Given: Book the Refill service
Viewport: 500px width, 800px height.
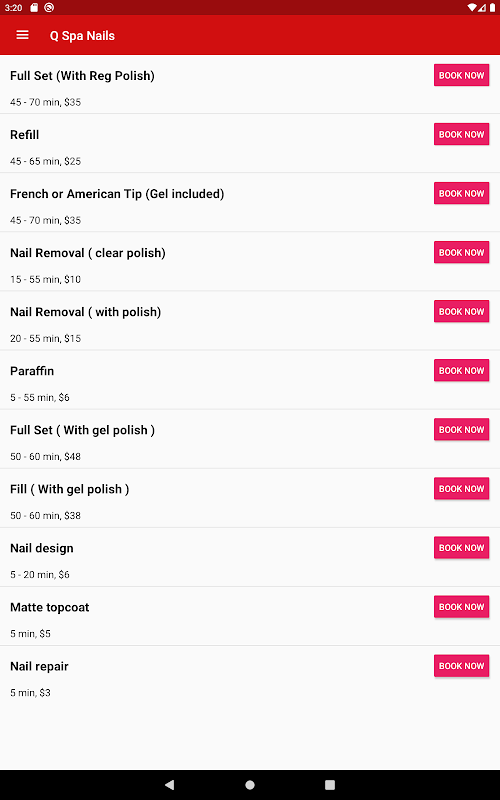Looking at the screenshot, I should click(461, 134).
